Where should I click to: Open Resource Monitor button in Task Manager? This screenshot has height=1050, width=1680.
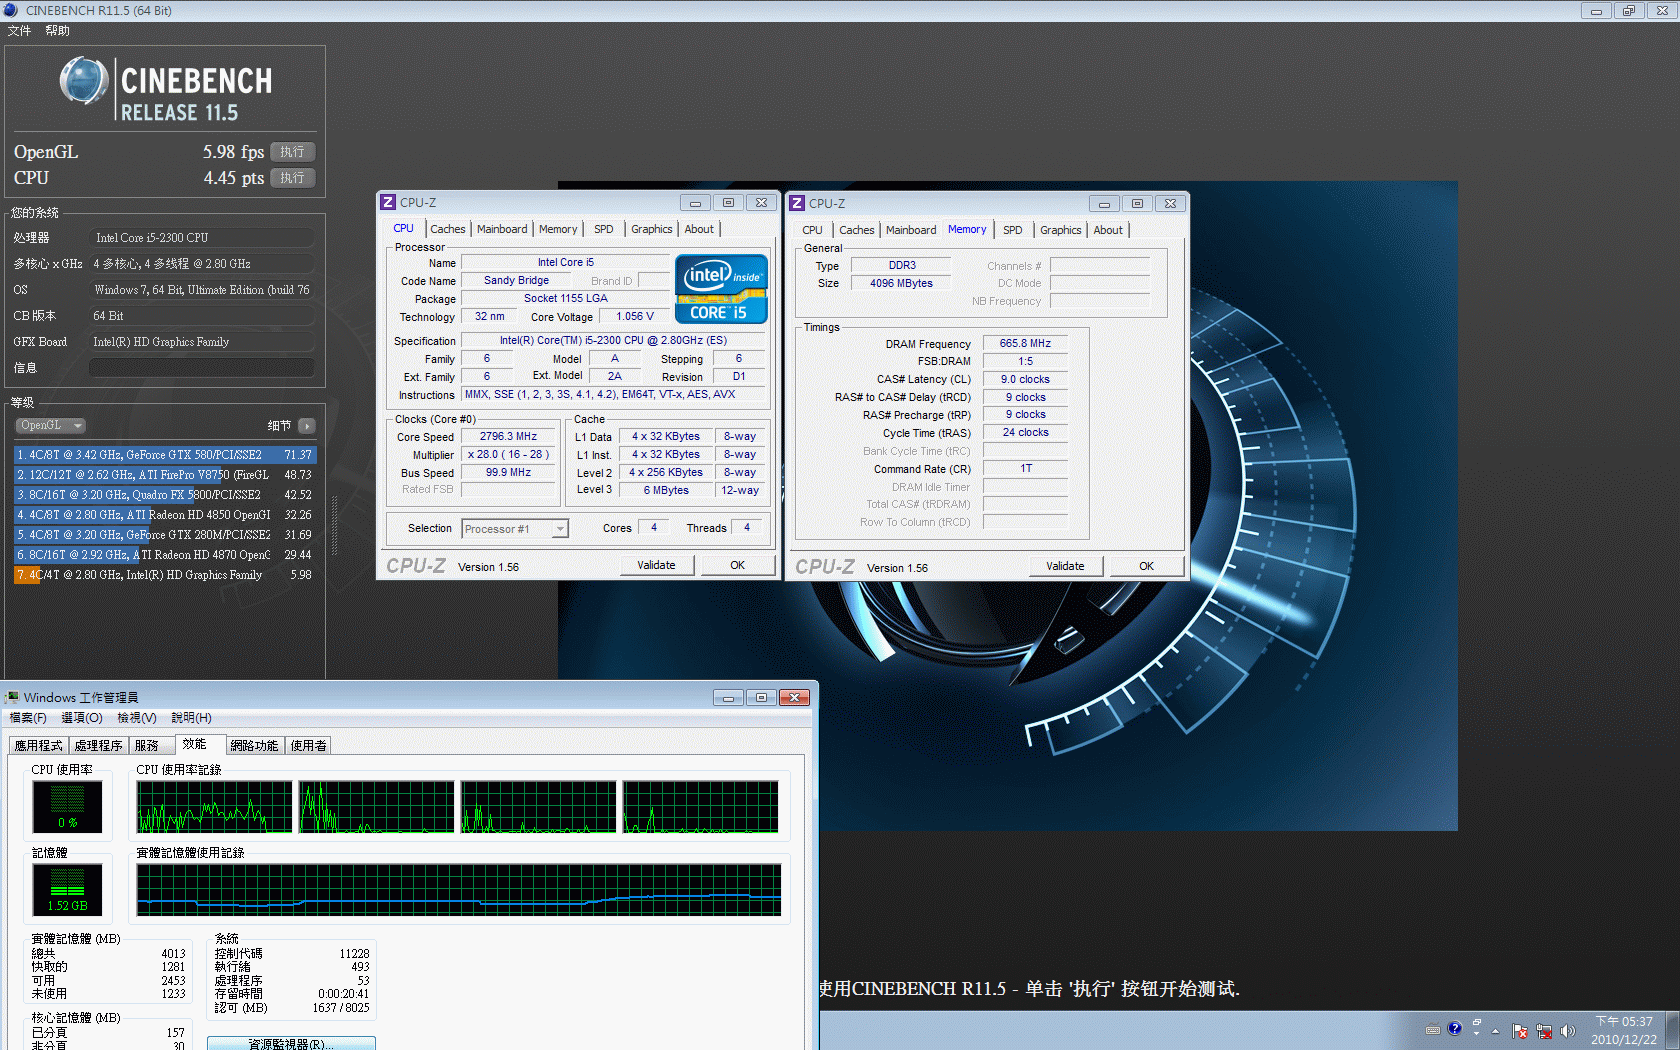291,1043
